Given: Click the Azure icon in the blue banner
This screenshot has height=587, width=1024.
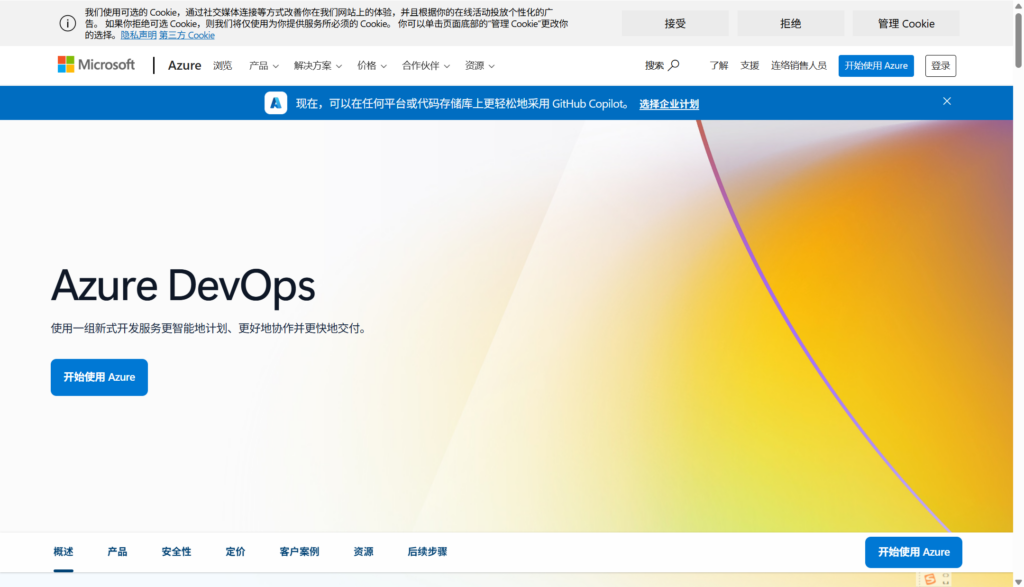Looking at the screenshot, I should [x=276, y=103].
